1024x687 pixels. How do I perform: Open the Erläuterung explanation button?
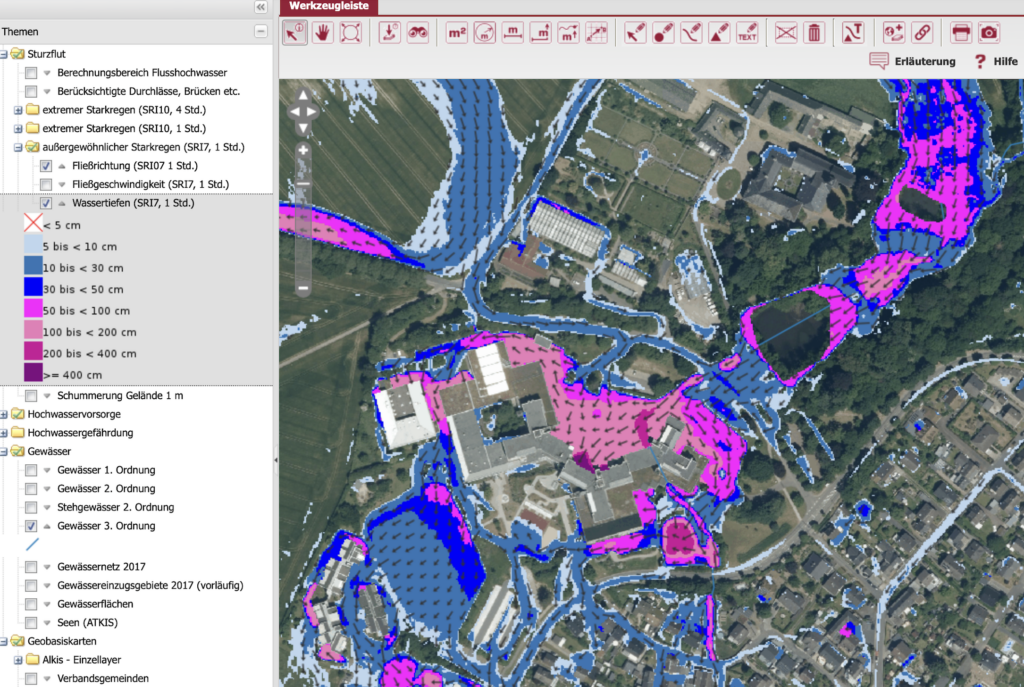[912, 61]
